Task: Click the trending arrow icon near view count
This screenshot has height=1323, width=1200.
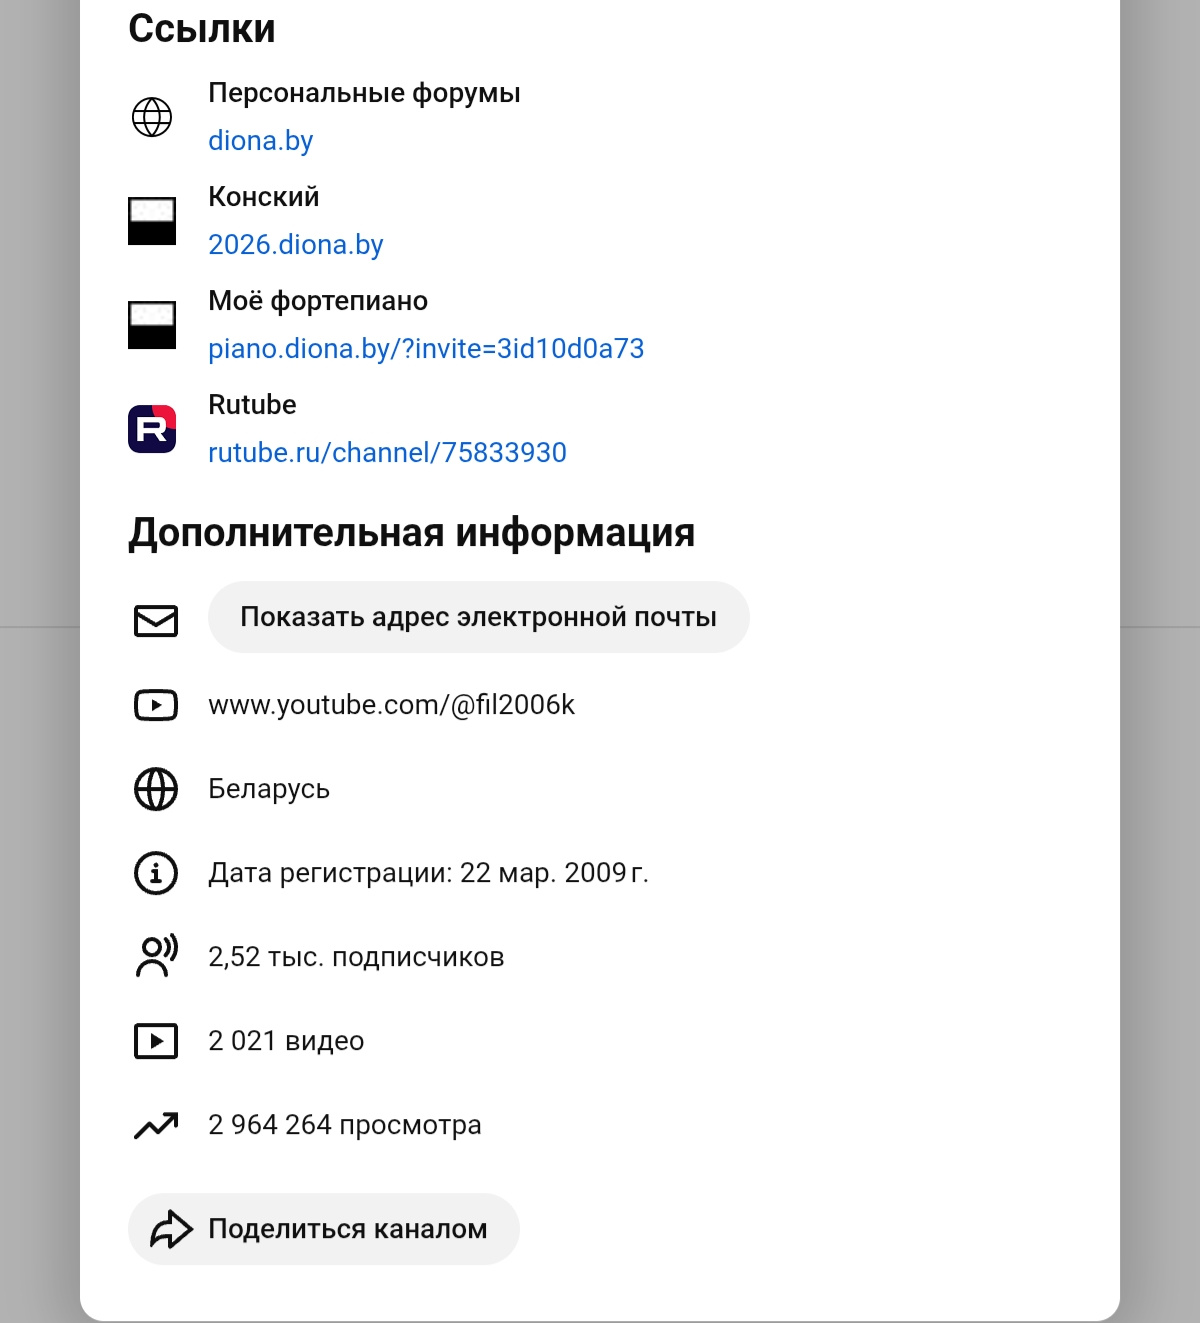Action: tap(157, 1124)
